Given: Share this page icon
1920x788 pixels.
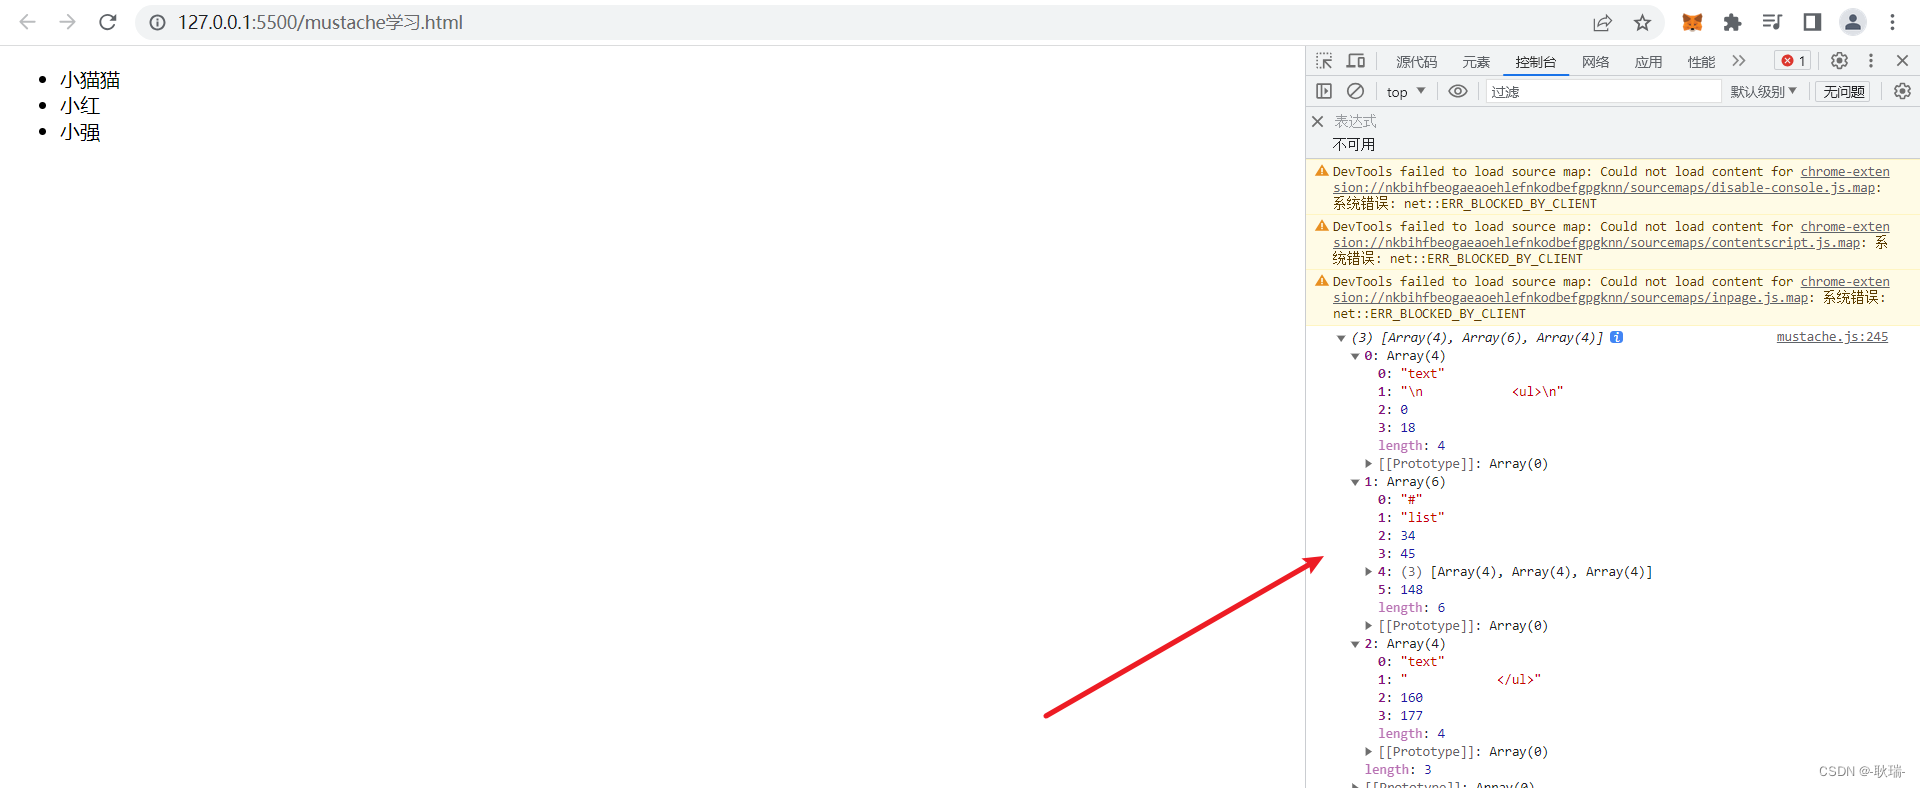Looking at the screenshot, I should click(x=1602, y=22).
